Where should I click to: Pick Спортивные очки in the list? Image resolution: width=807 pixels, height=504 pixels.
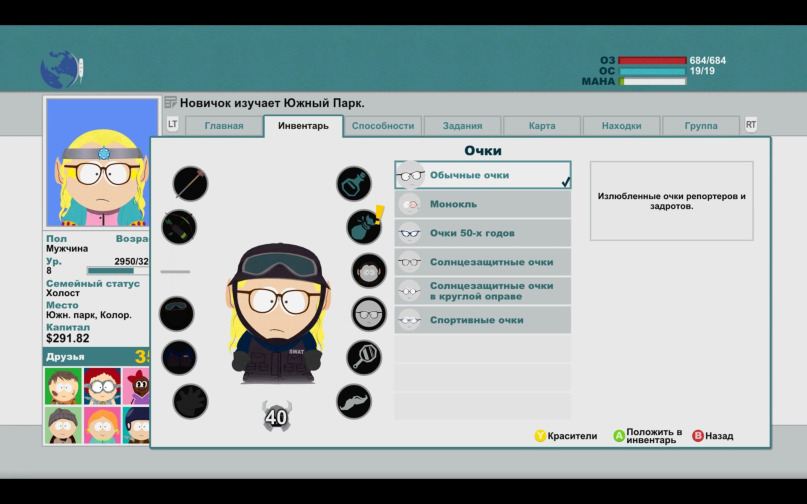483,320
